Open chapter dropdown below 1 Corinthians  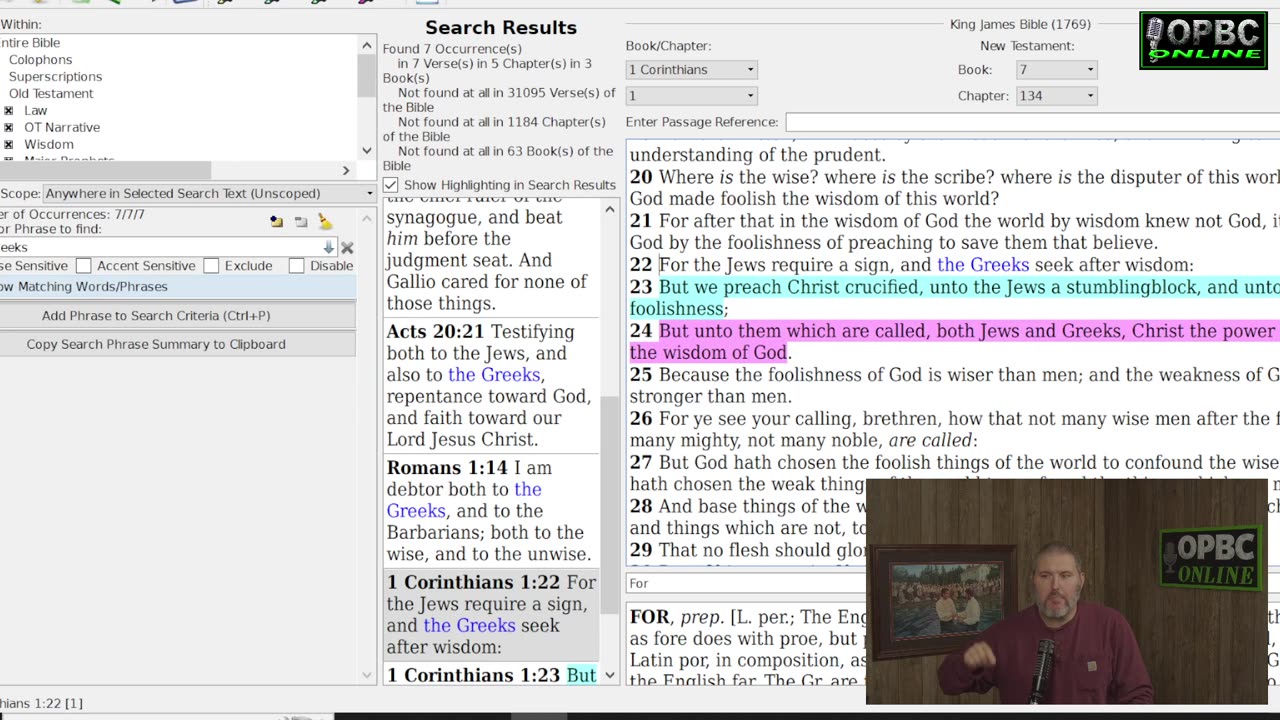click(691, 95)
